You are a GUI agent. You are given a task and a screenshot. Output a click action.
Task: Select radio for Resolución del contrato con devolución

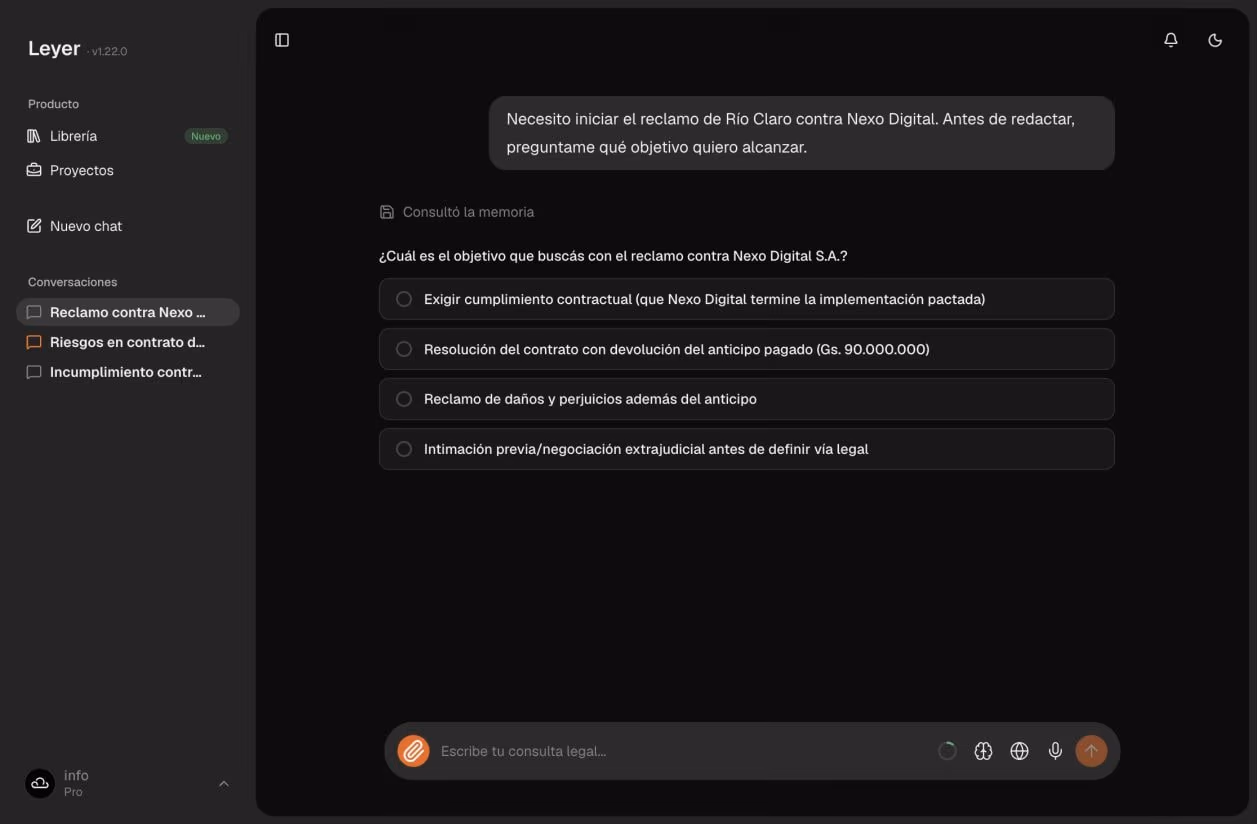[x=404, y=349]
